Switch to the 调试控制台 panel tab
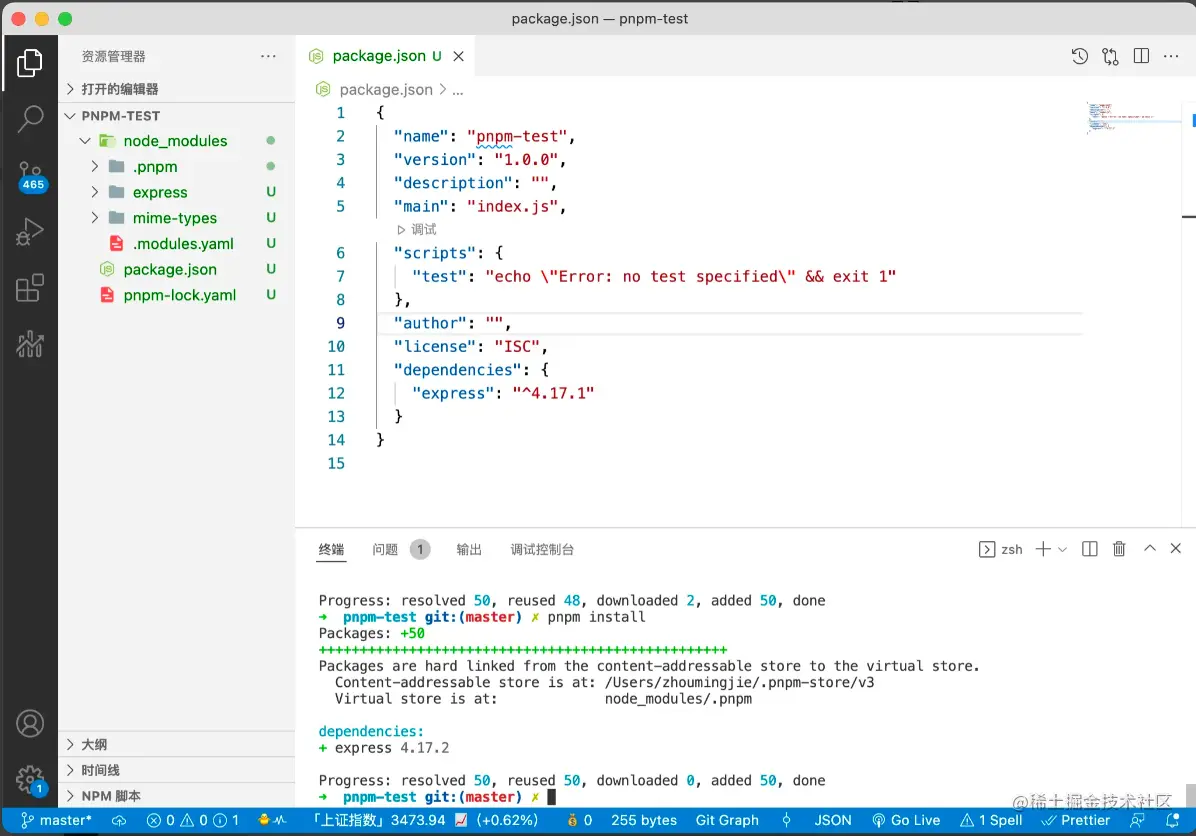The height and width of the screenshot is (836, 1196). 542,549
